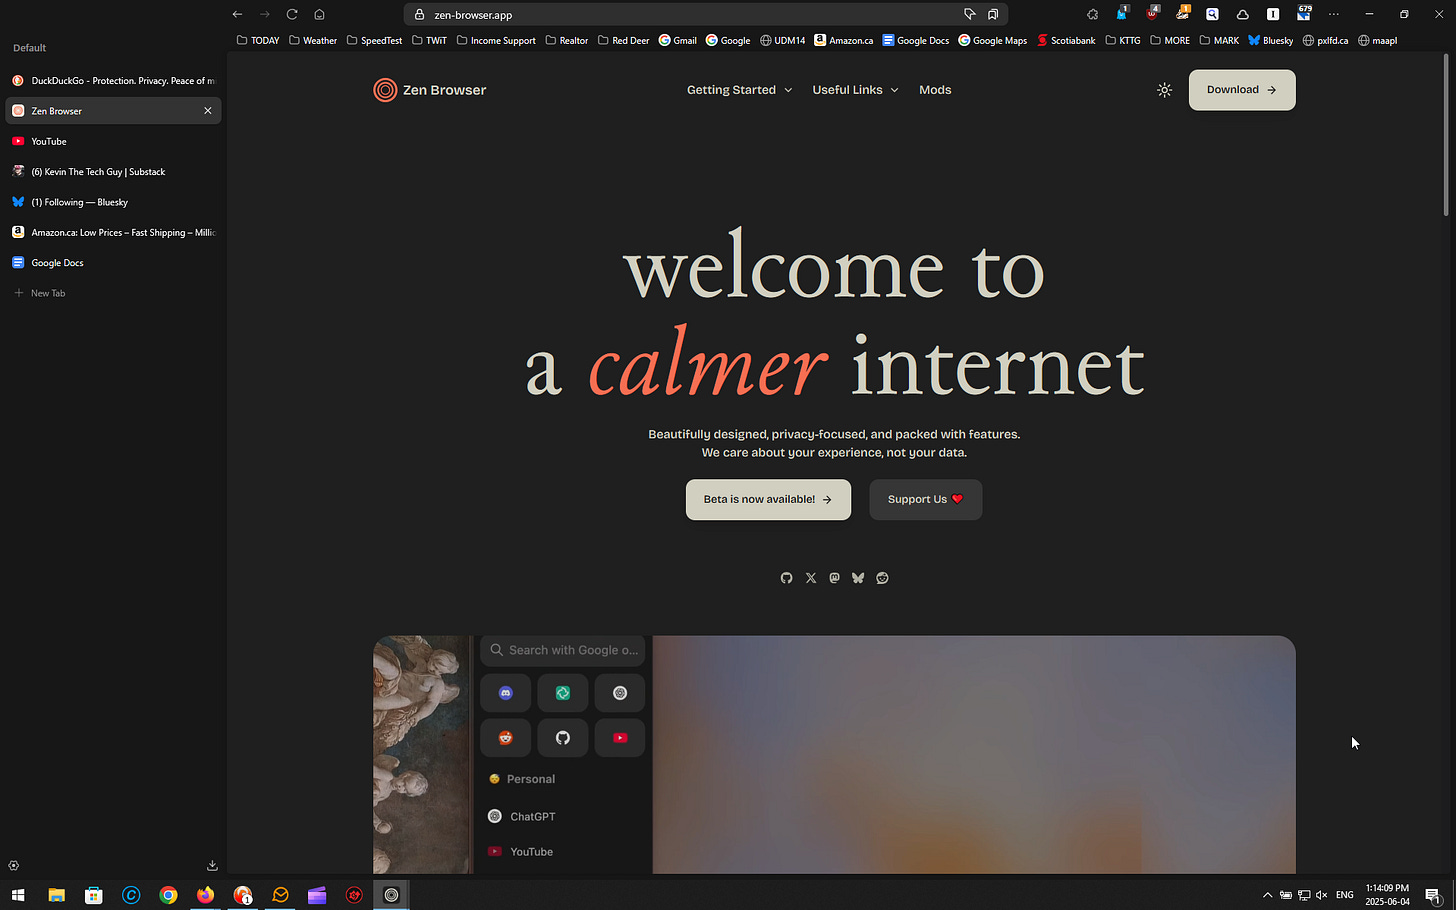This screenshot has height=910, width=1456.
Task: Open the white I extension icon
Action: [x=1272, y=14]
